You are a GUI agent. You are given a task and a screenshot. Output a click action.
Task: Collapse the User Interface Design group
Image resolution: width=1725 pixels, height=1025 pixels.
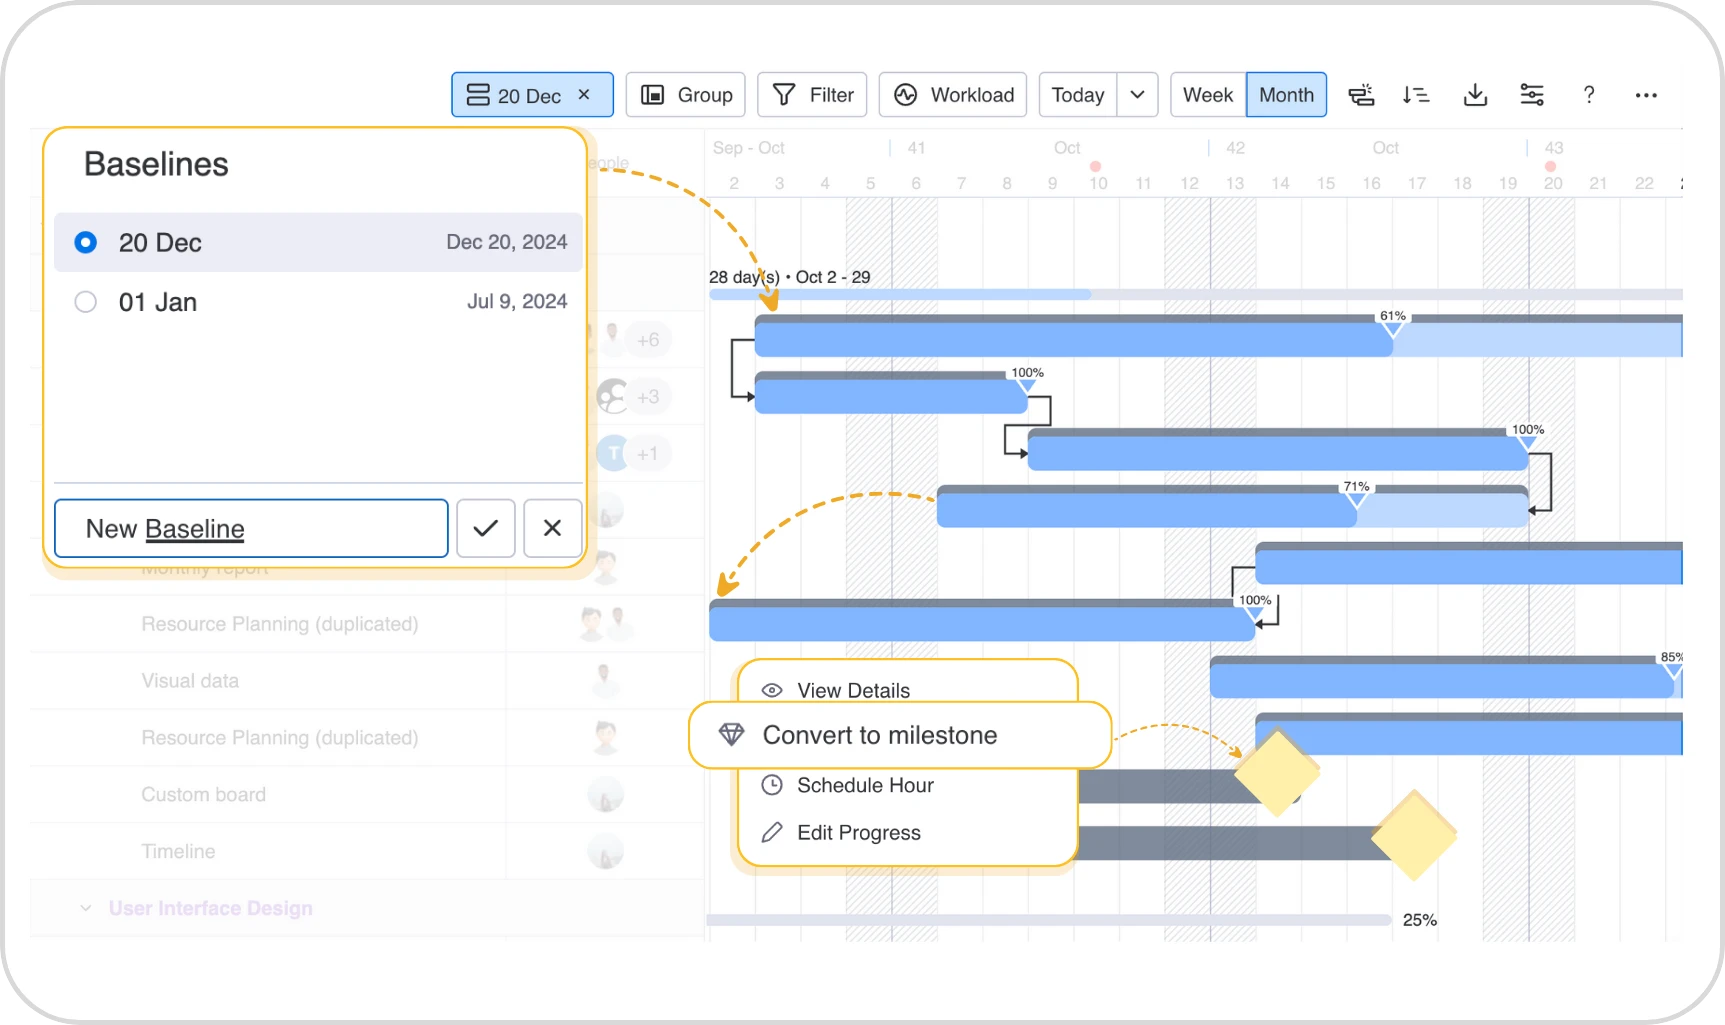click(x=85, y=908)
